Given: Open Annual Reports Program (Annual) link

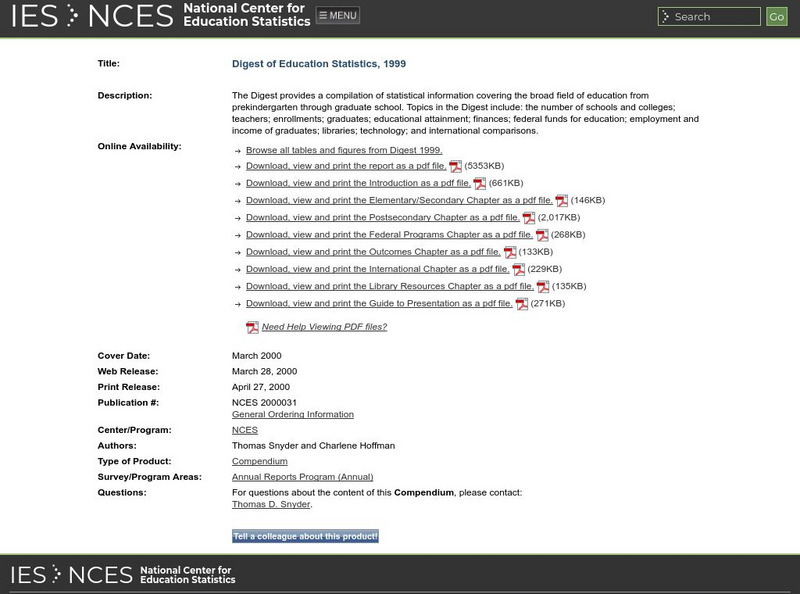Looking at the screenshot, I should [302, 477].
